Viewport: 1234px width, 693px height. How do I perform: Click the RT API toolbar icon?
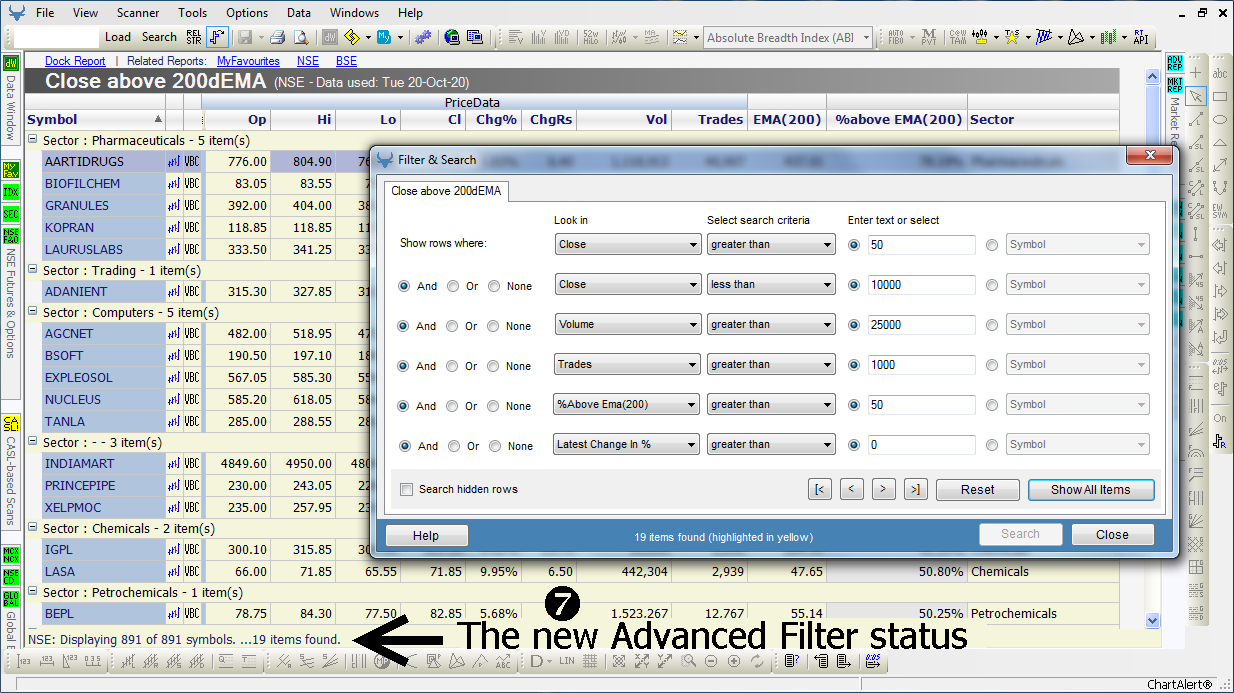click(1140, 37)
